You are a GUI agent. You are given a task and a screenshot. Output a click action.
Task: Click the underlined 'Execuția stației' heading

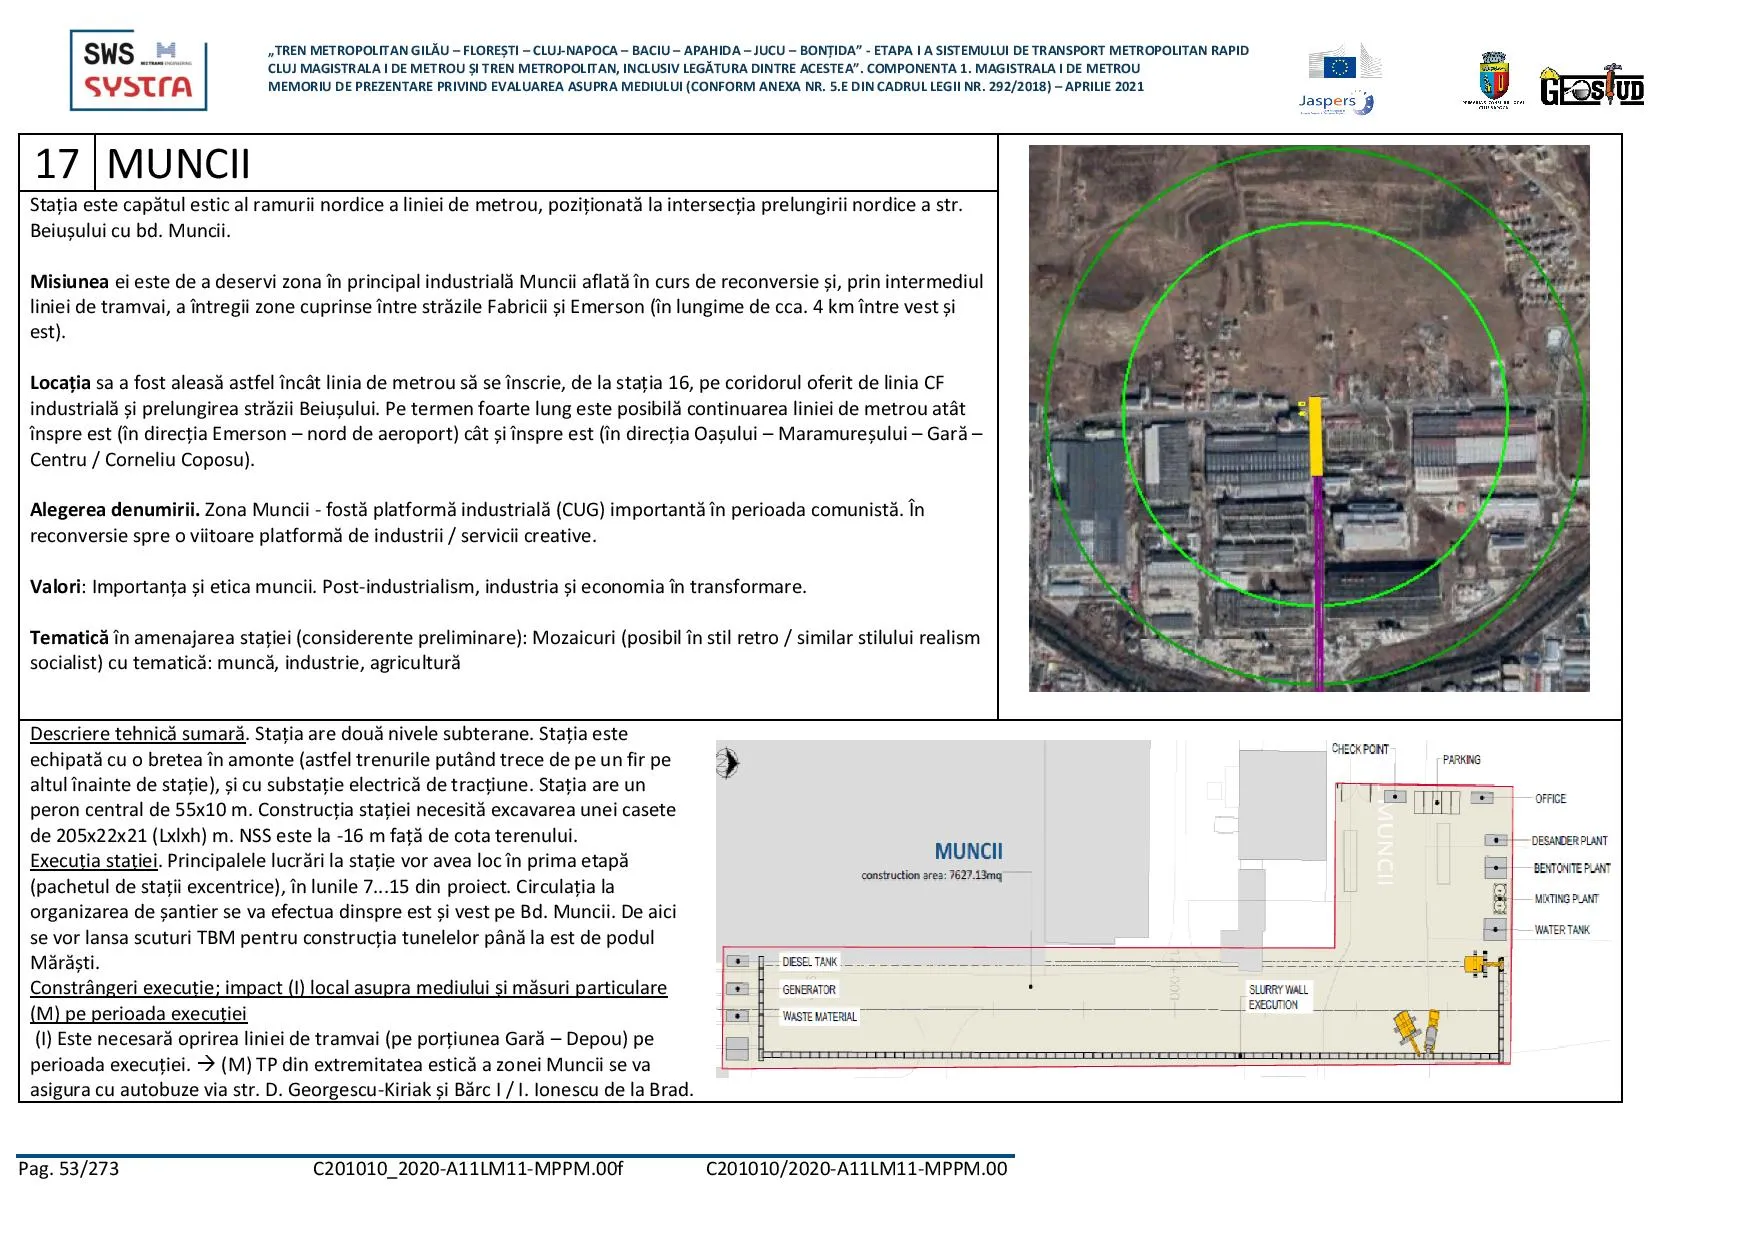point(94,861)
